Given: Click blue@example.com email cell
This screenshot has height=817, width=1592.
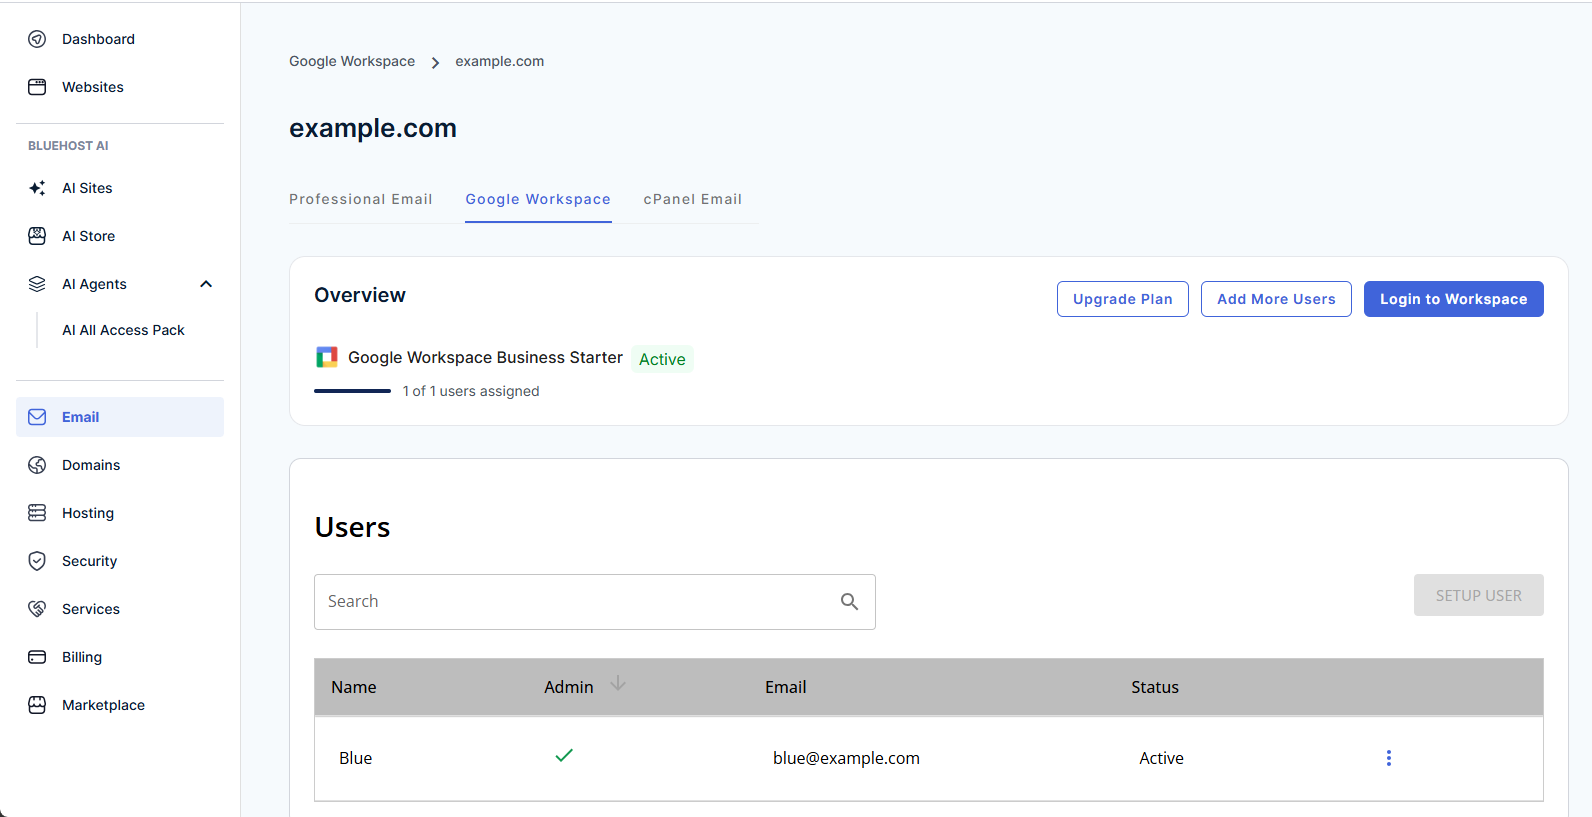Looking at the screenshot, I should click(846, 758).
